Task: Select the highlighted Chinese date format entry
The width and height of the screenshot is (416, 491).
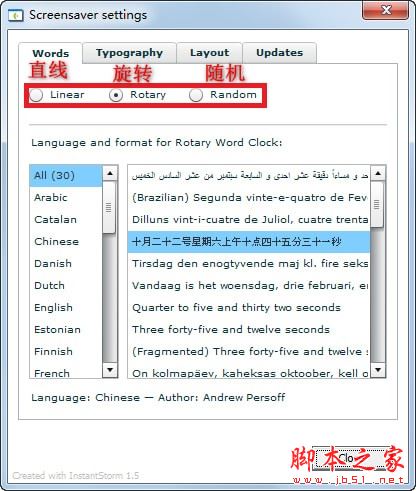Action: click(x=249, y=241)
